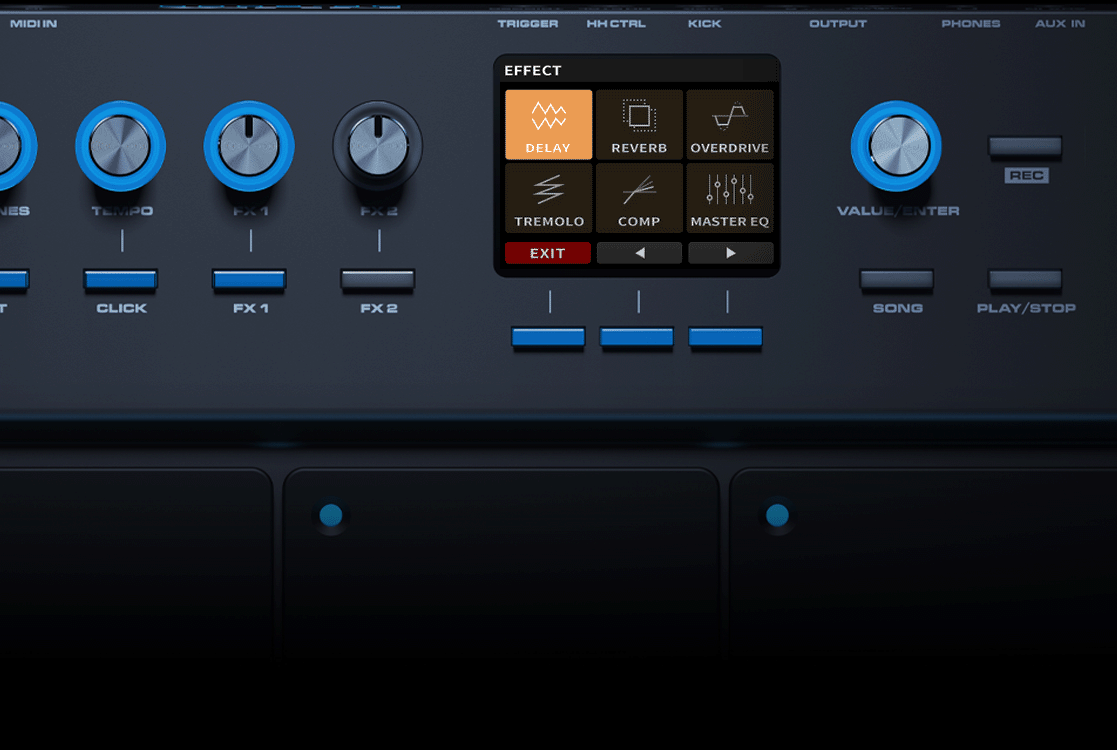Click the HH CTRL jack label
The width and height of the screenshot is (1117, 750).
coord(616,24)
